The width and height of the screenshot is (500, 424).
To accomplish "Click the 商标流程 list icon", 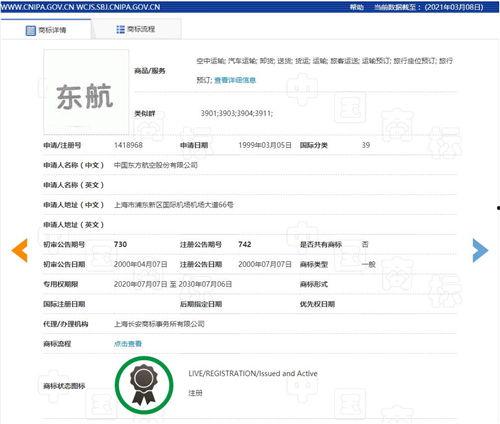I will pos(120,29).
